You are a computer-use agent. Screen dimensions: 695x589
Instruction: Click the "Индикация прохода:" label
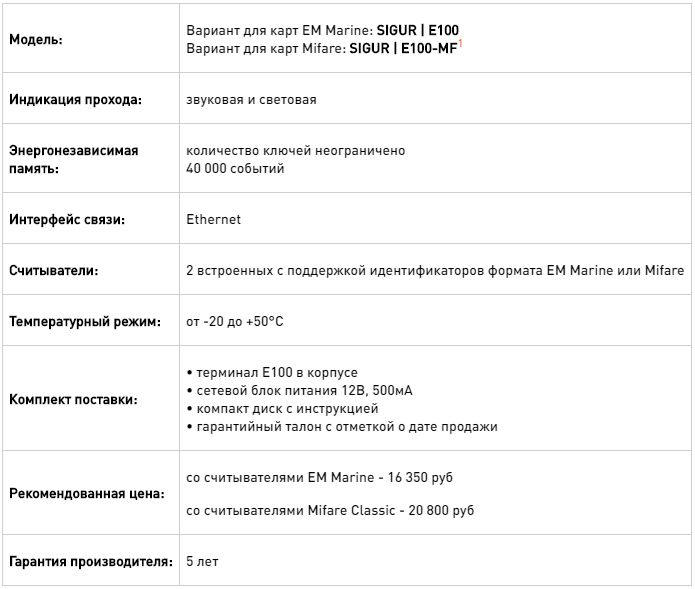pyautogui.click(x=75, y=100)
